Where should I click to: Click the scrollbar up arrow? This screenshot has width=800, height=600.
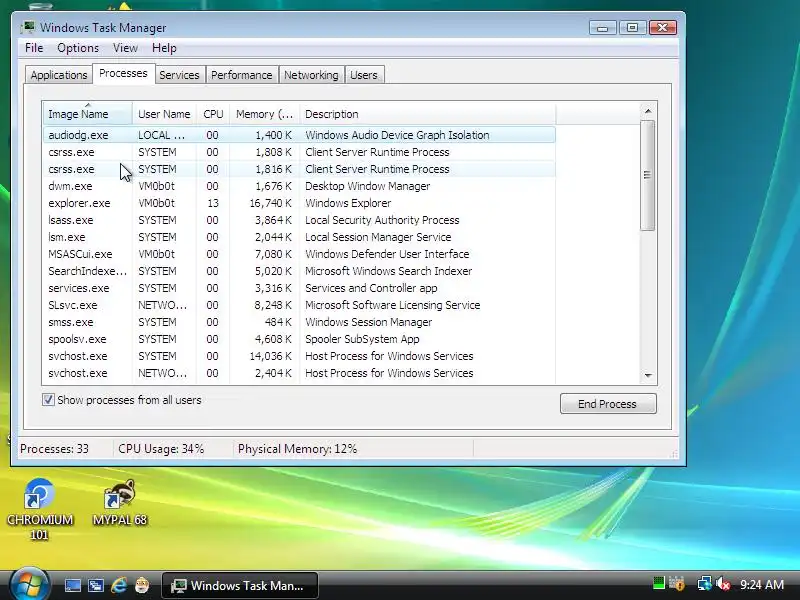tap(648, 111)
